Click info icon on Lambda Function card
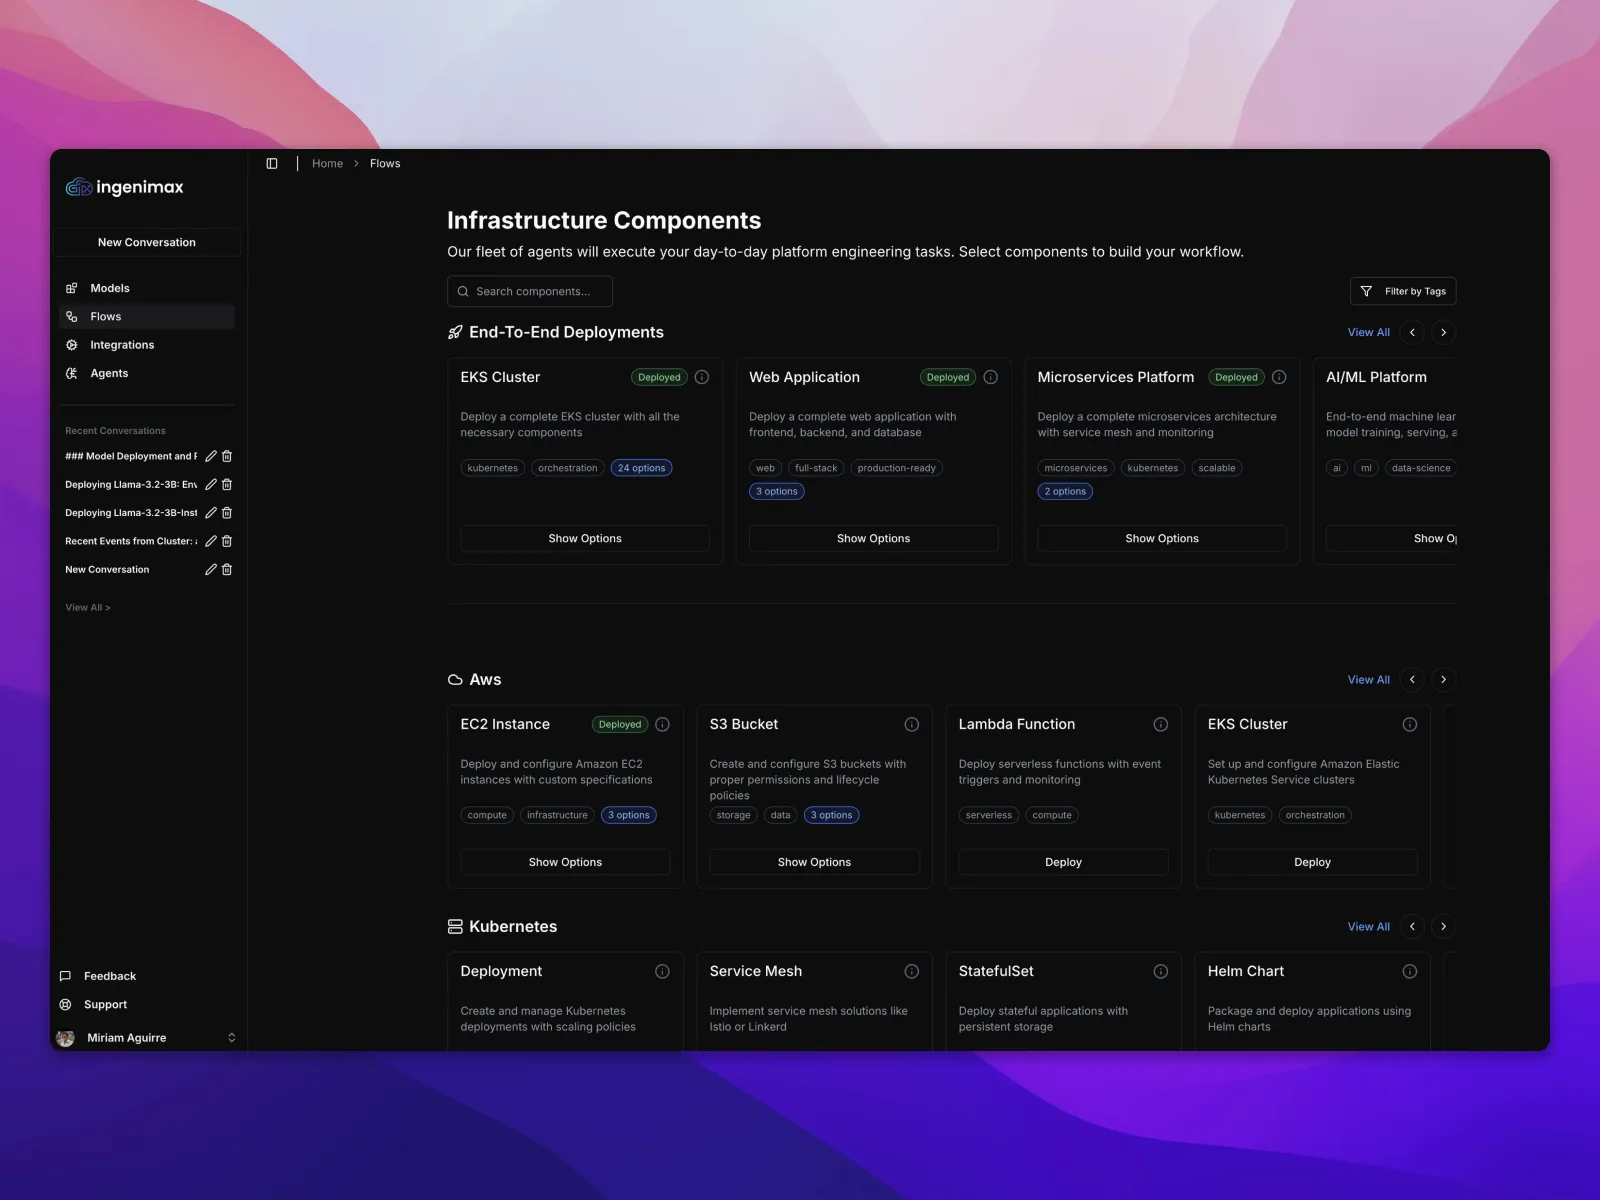The width and height of the screenshot is (1600, 1200). [1160, 724]
